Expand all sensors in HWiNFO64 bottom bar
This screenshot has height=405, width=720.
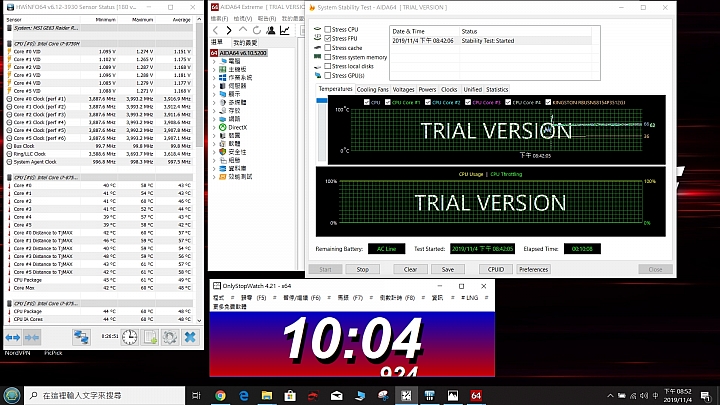click(x=12, y=338)
